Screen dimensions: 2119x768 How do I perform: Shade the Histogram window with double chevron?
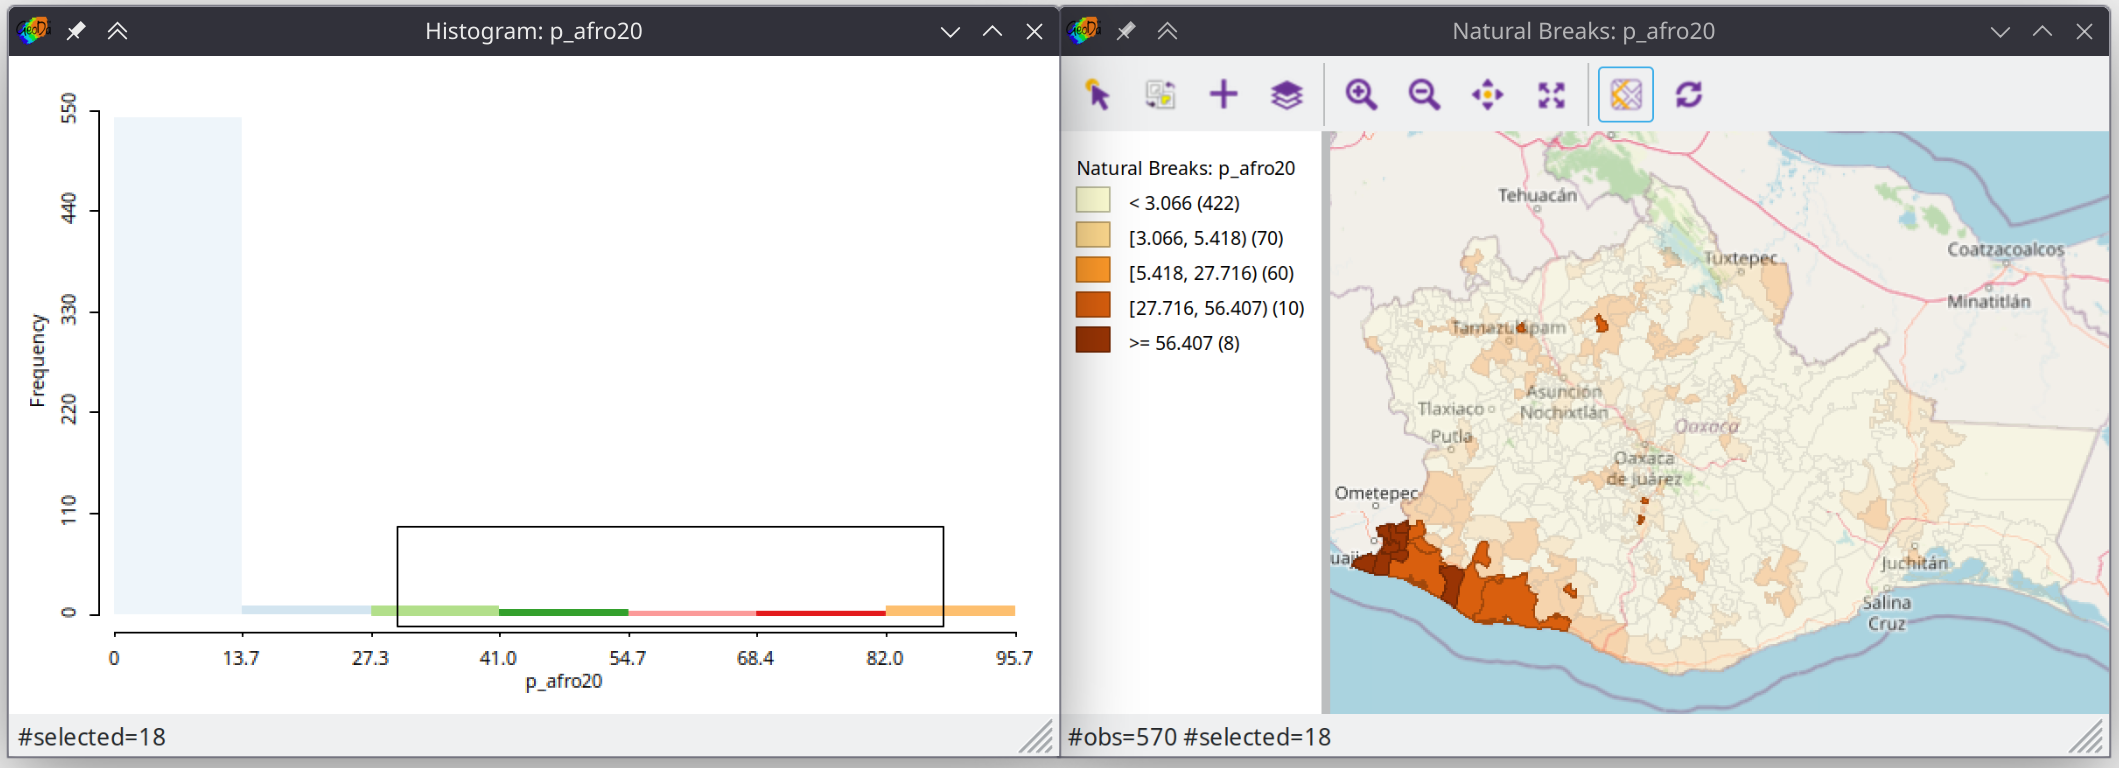(x=117, y=31)
